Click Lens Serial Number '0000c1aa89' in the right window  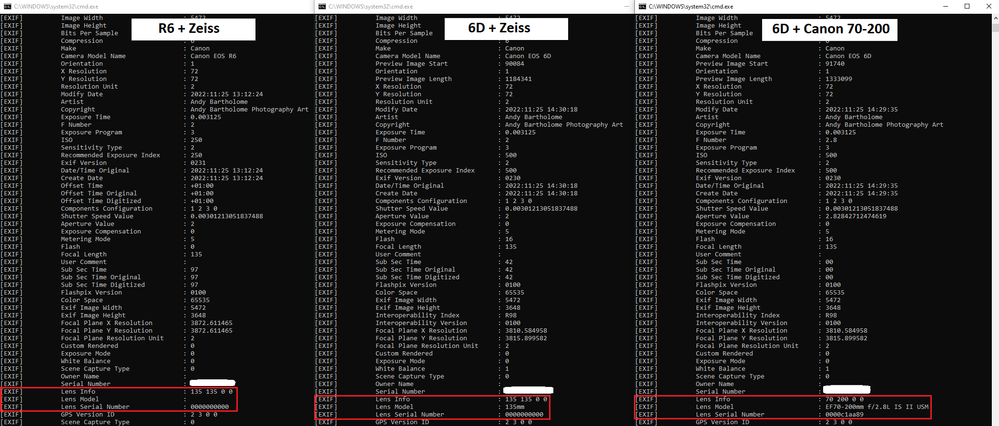pos(844,415)
